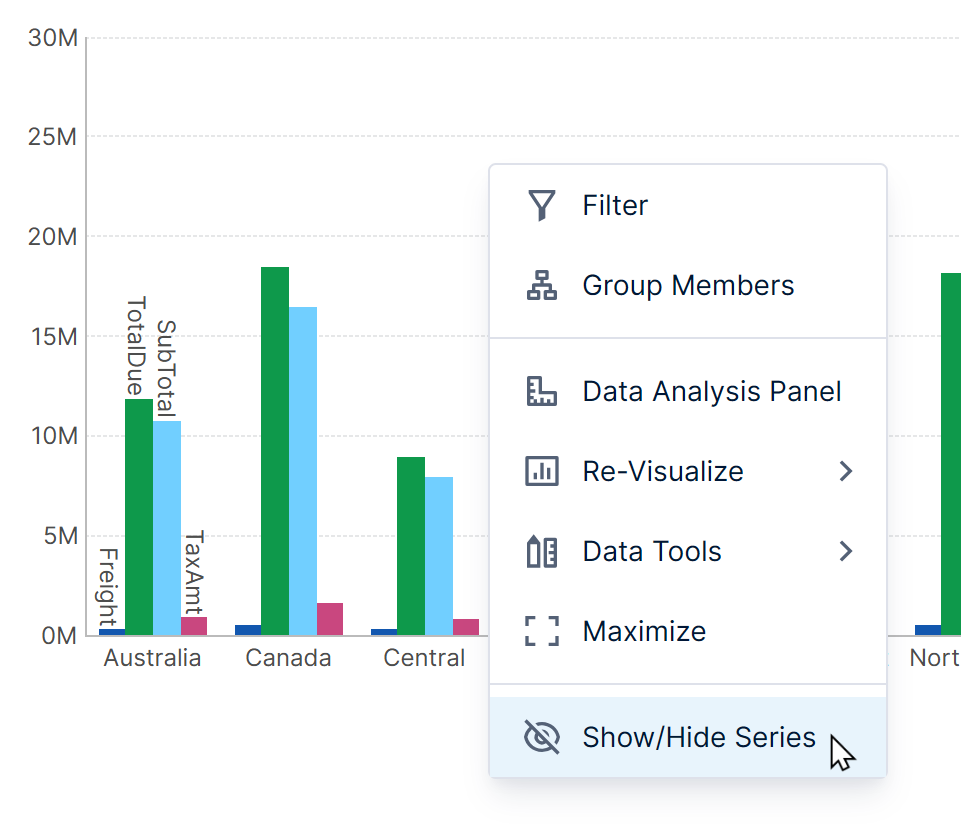Click Canada's tall green TotalDue bar
The height and width of the screenshot is (834, 961).
coord(275,450)
